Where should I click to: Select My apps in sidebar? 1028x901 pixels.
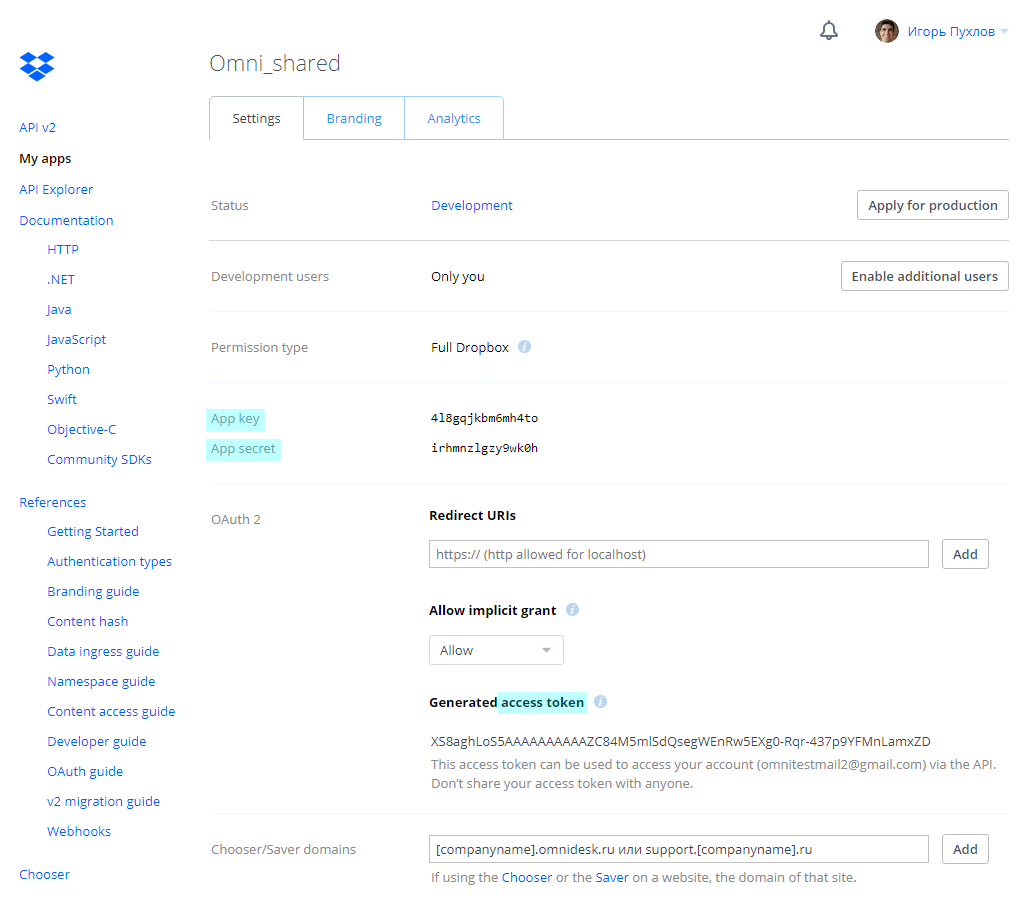click(45, 158)
